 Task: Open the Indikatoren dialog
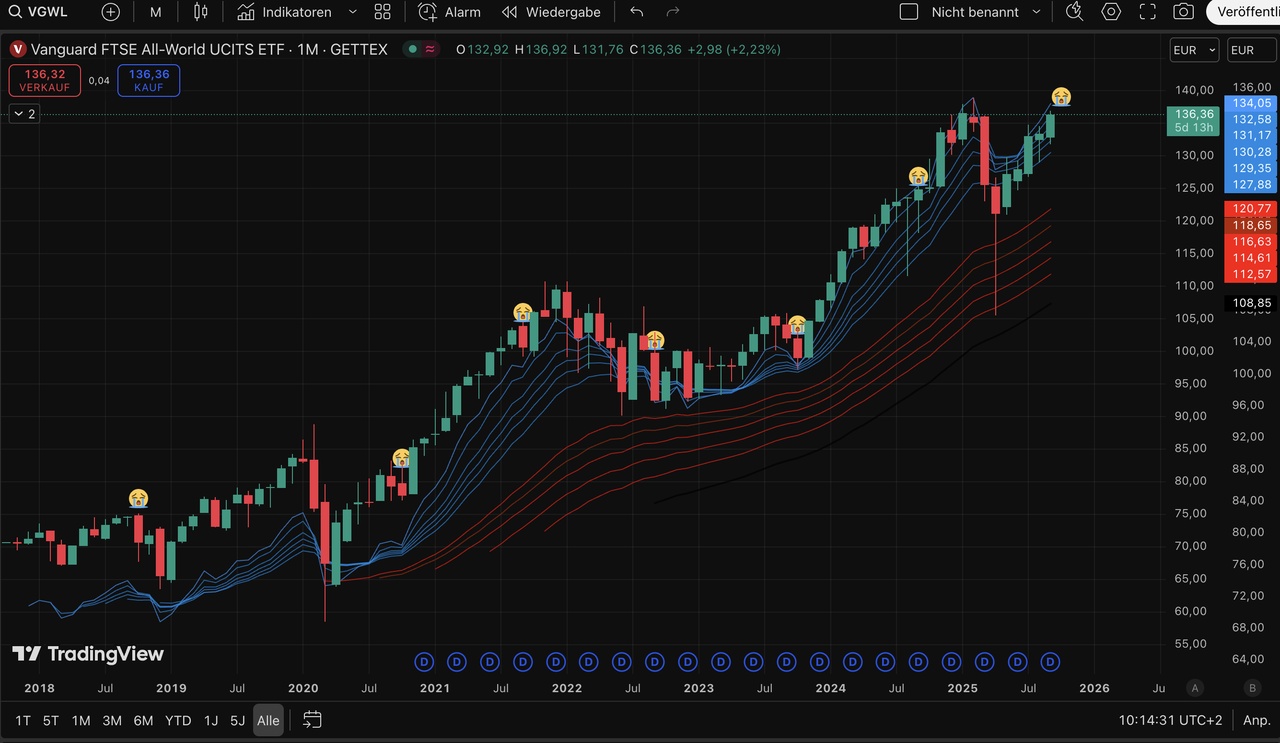[284, 12]
